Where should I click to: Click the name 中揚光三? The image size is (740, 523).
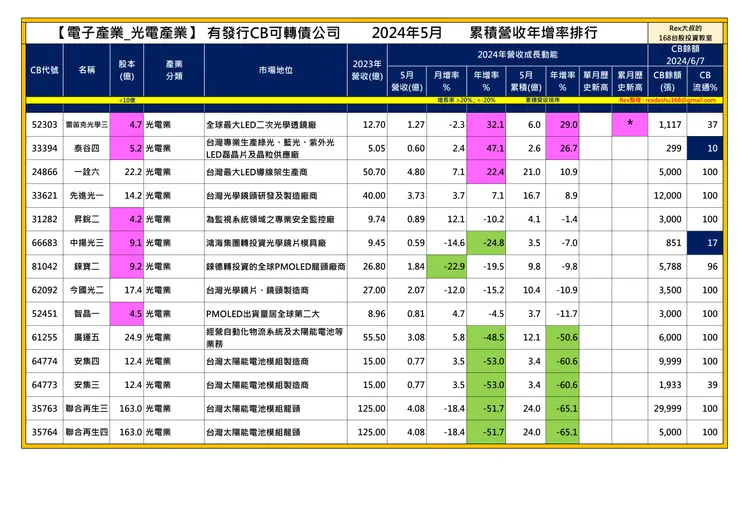coord(86,243)
